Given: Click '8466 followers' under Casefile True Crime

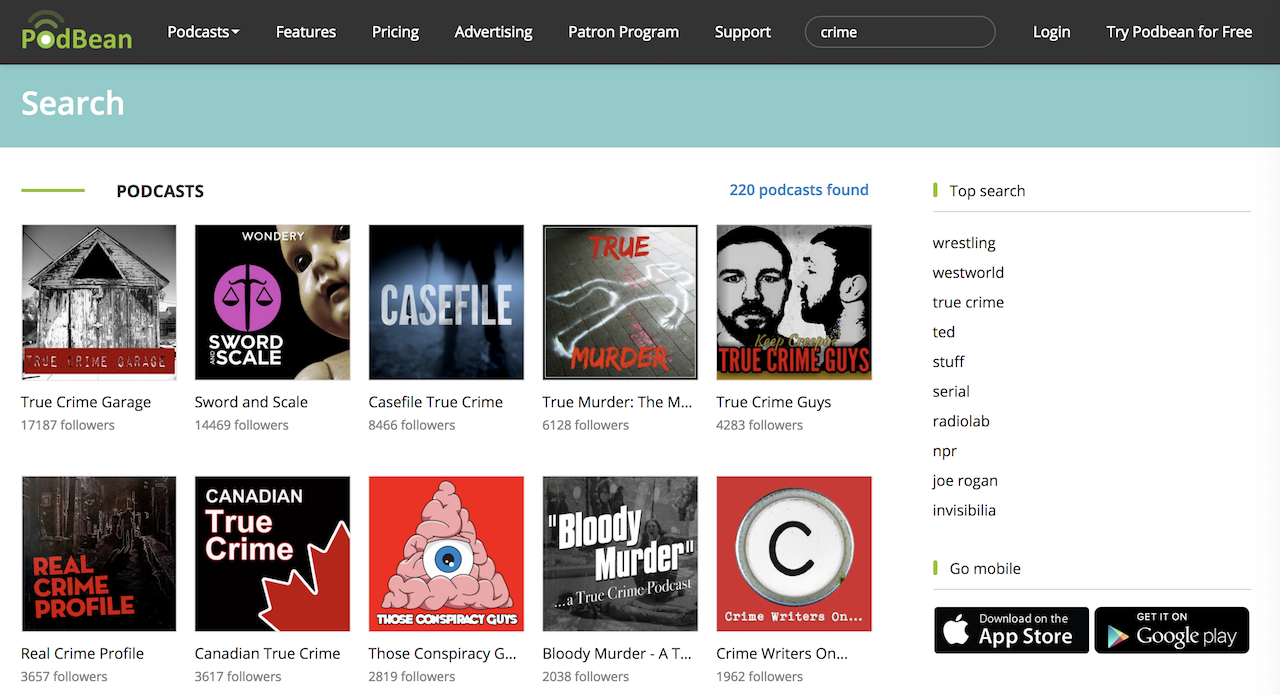Looking at the screenshot, I should click(411, 425).
